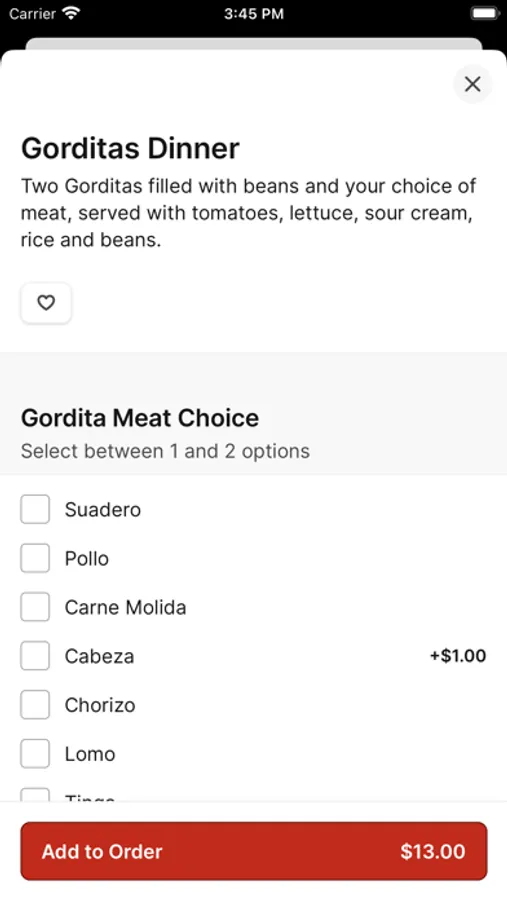Tick the Cabeza checkbox

pos(35,655)
